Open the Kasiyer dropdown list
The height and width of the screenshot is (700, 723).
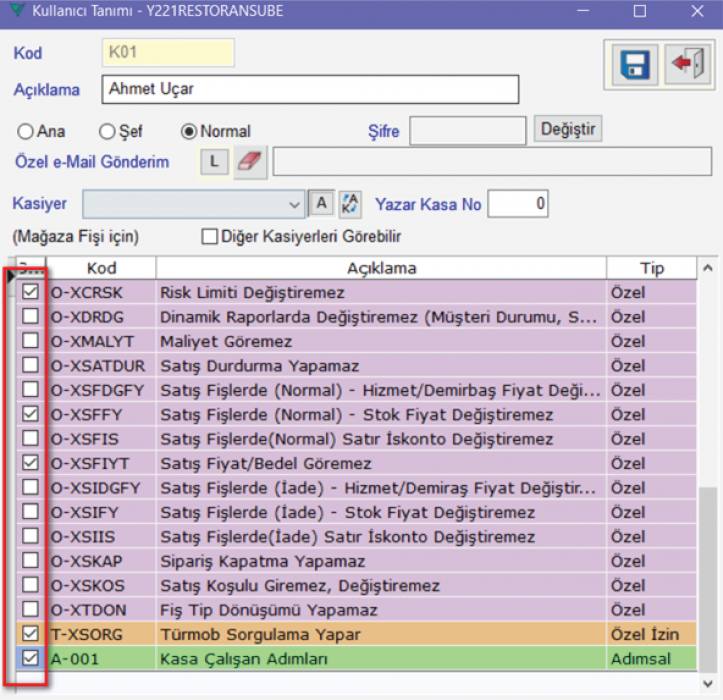294,204
